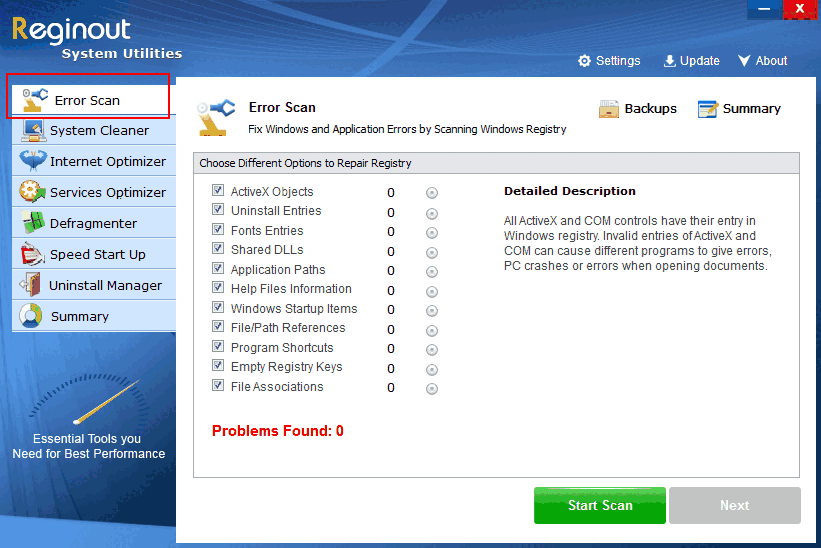Click the Services Optimizer gear icon
This screenshot has width=821, height=548.
tap(32, 192)
